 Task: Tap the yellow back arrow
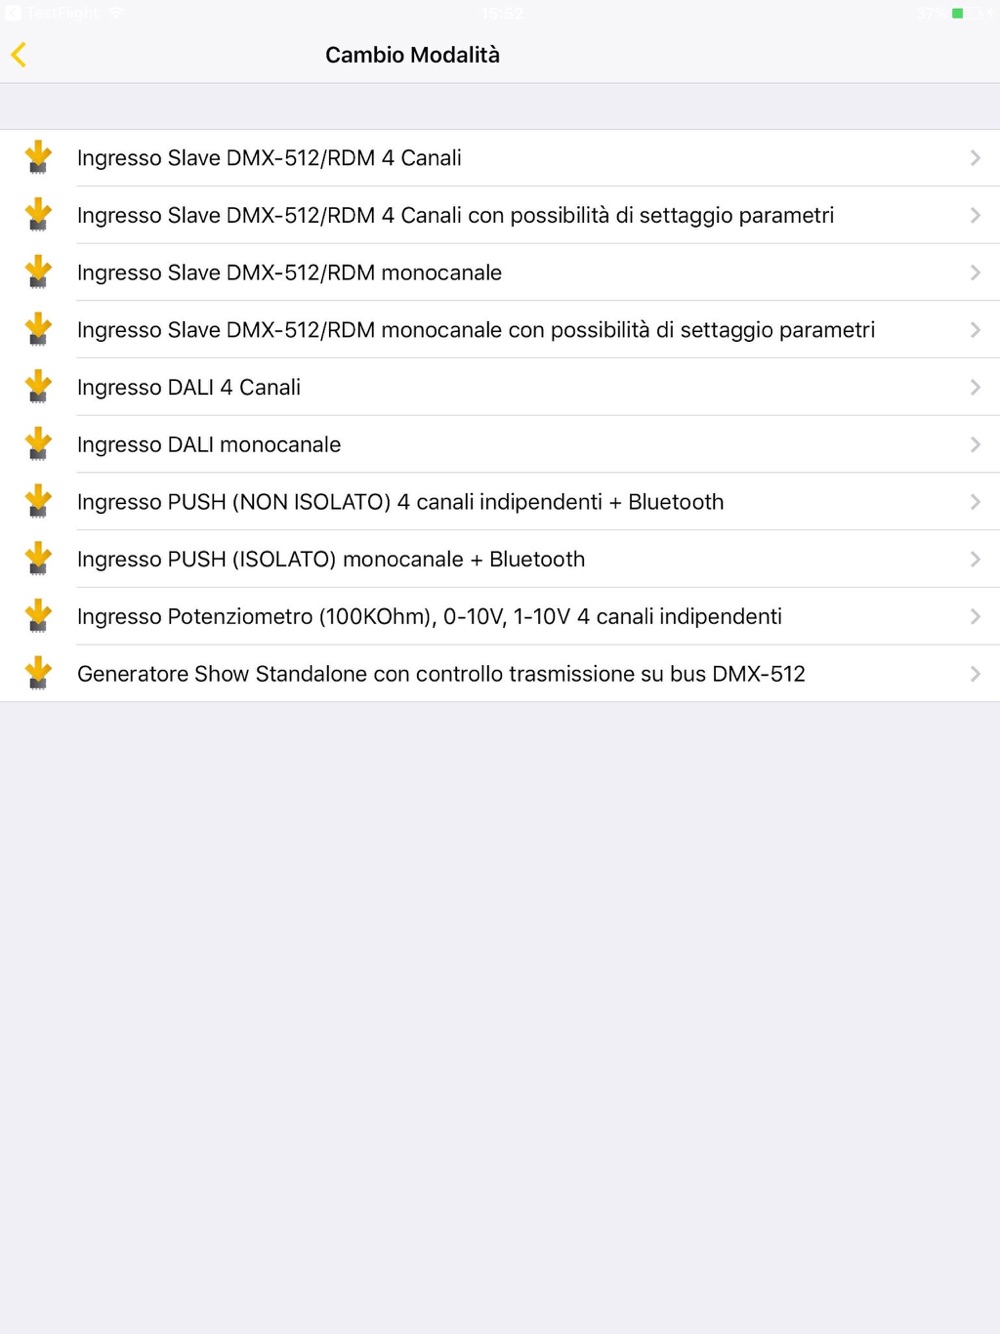pos(19,55)
